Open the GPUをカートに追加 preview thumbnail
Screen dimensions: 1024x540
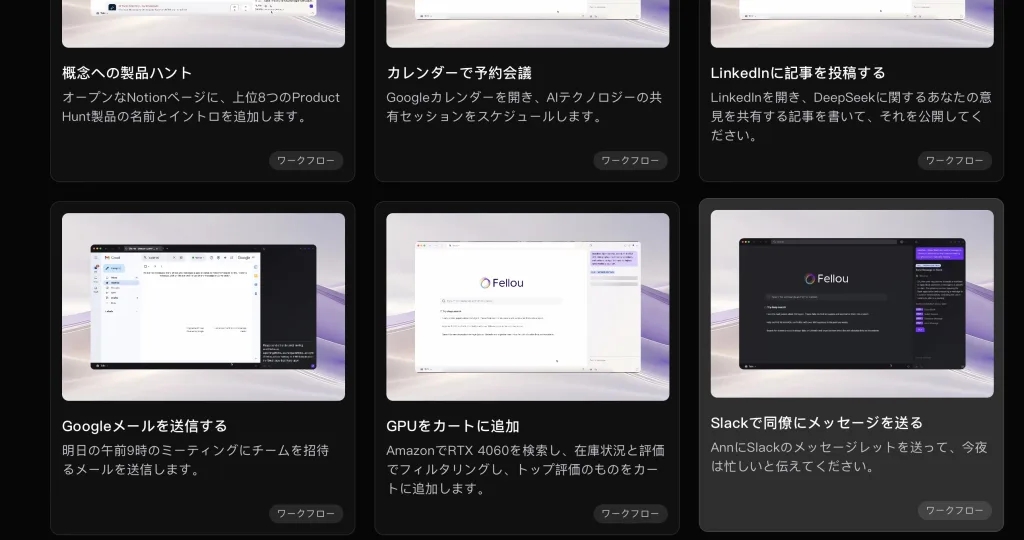pyautogui.click(x=528, y=306)
